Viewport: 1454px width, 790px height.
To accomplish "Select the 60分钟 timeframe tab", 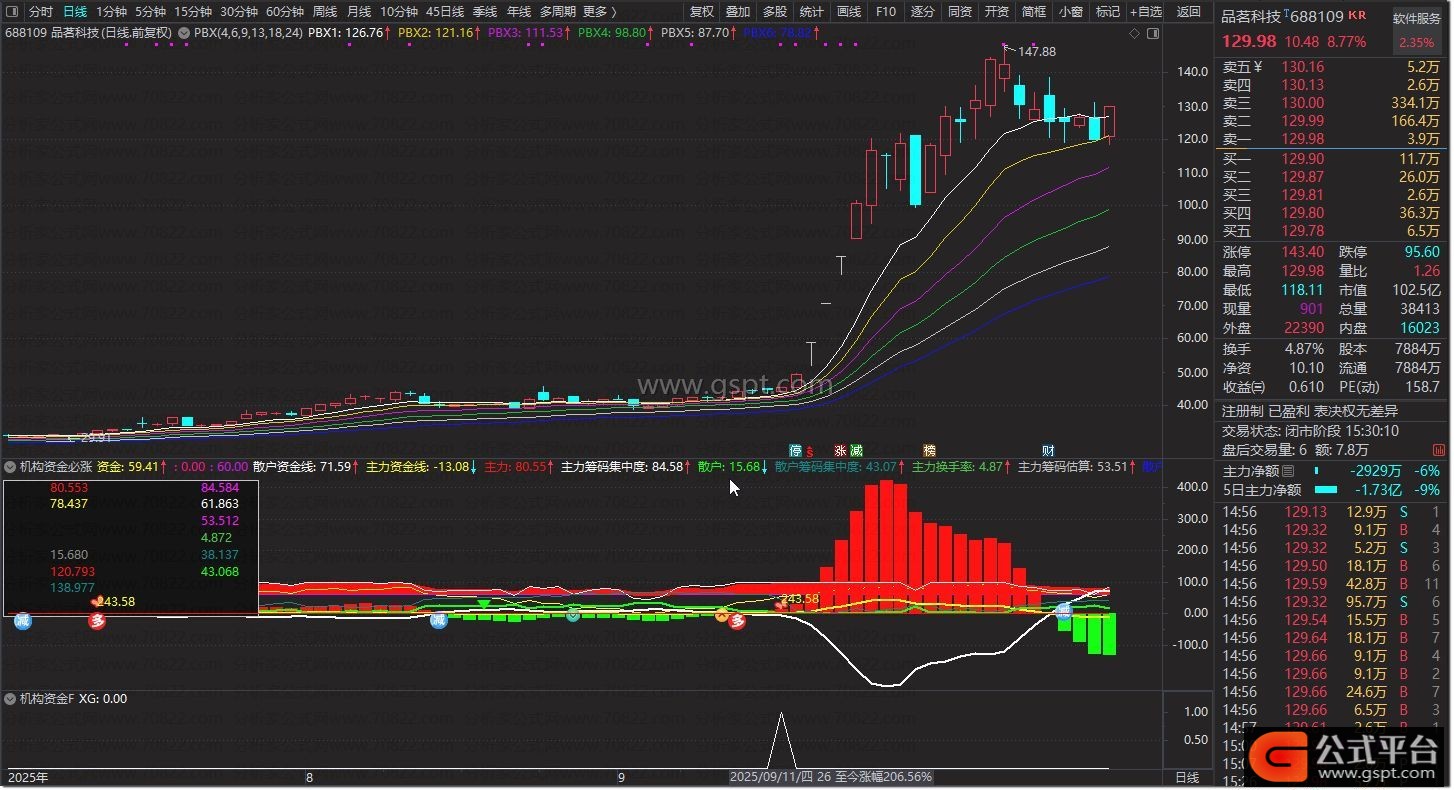I will tap(284, 12).
